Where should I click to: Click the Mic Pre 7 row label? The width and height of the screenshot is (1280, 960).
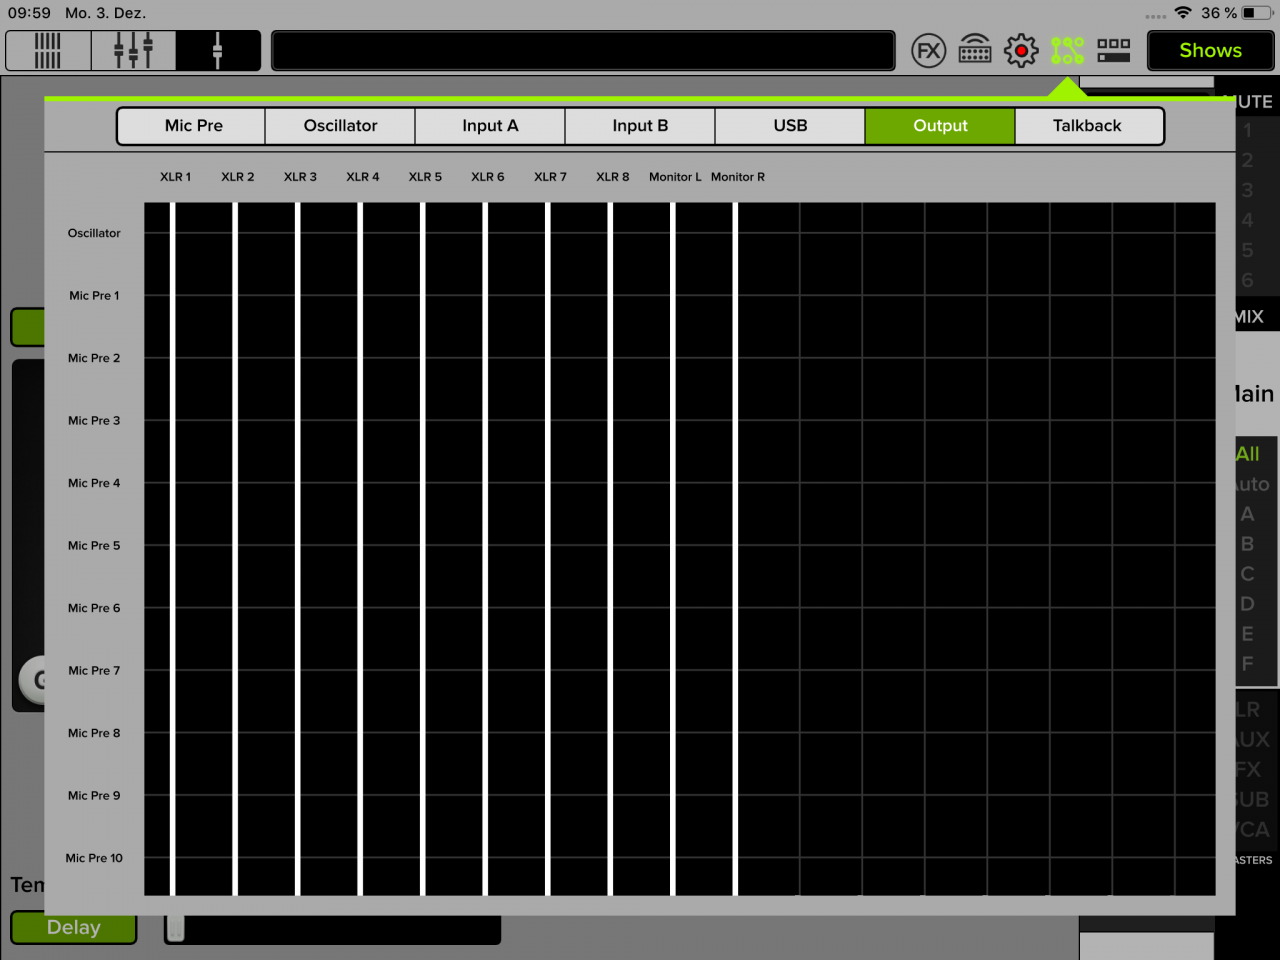[x=94, y=671]
